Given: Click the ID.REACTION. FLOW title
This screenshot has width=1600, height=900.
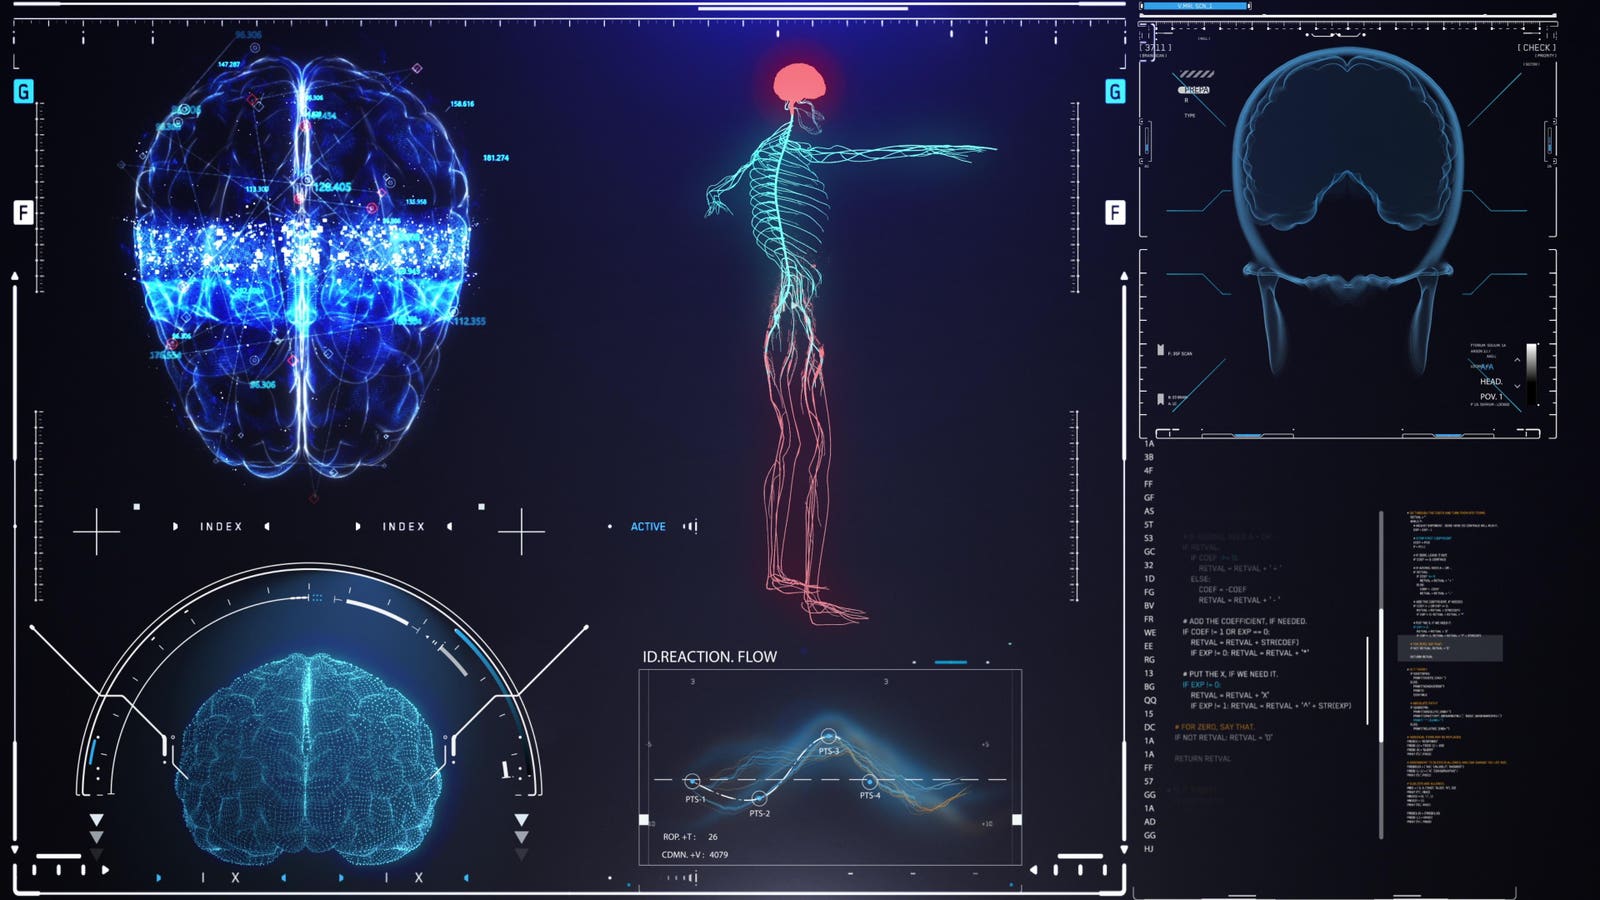Looking at the screenshot, I should (709, 657).
